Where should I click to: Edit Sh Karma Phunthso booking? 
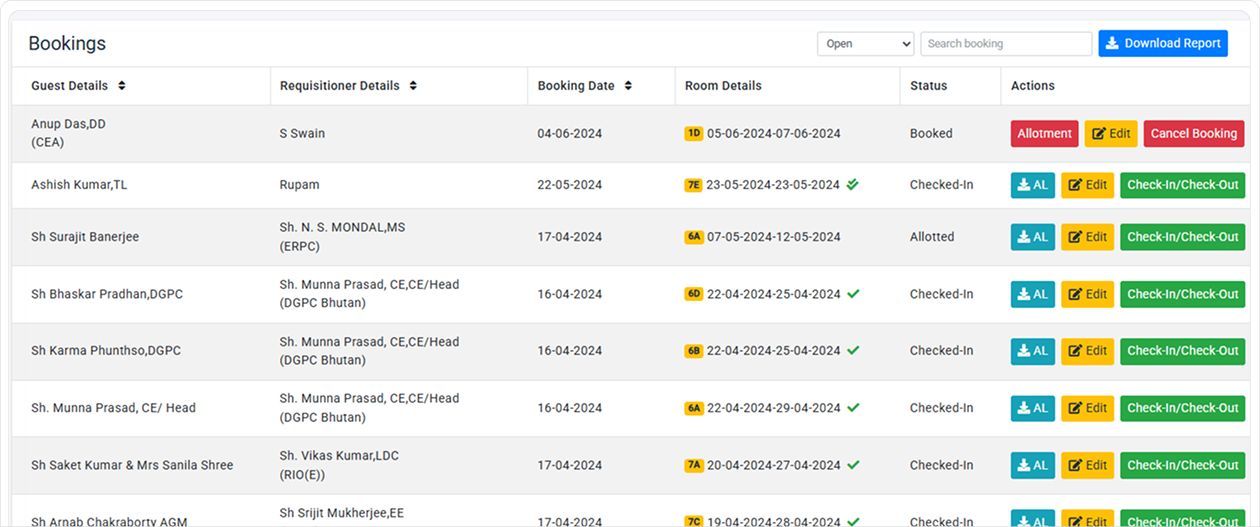point(1087,351)
